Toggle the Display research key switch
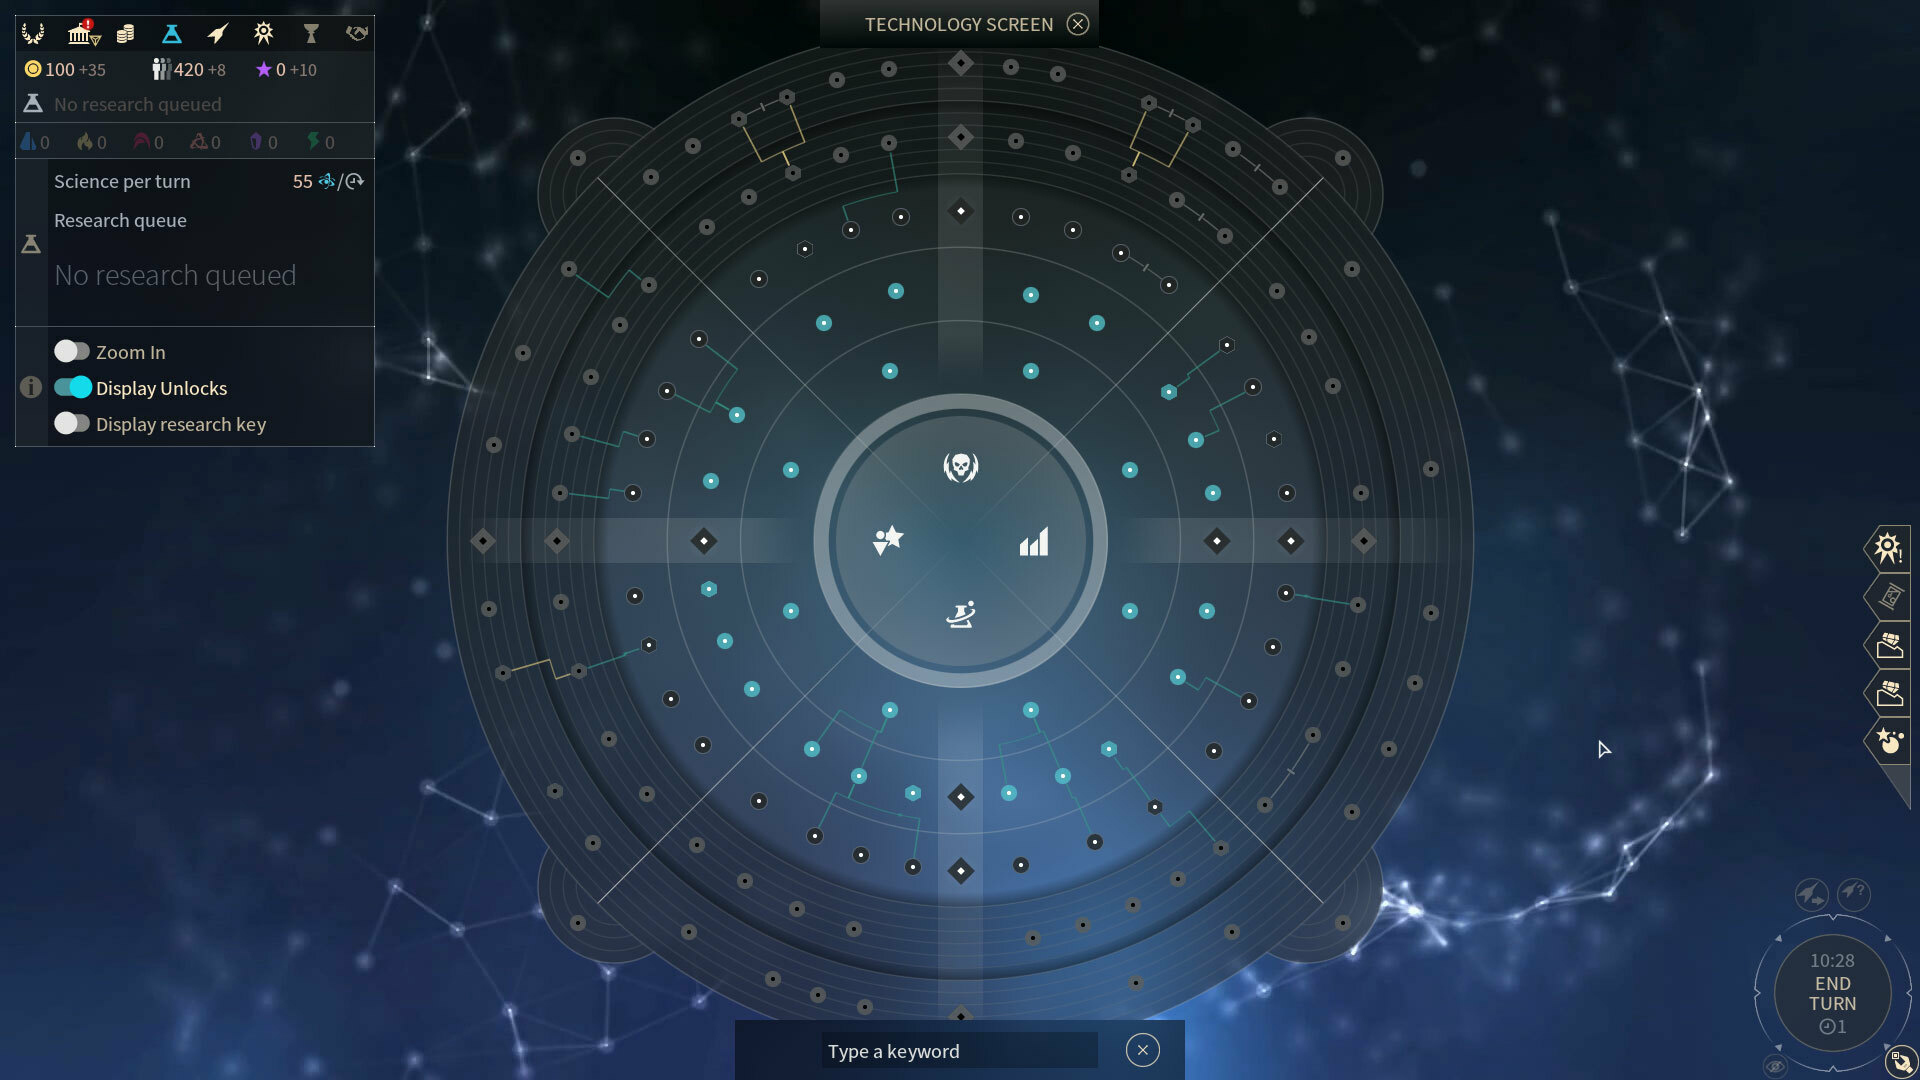 tap(70, 423)
